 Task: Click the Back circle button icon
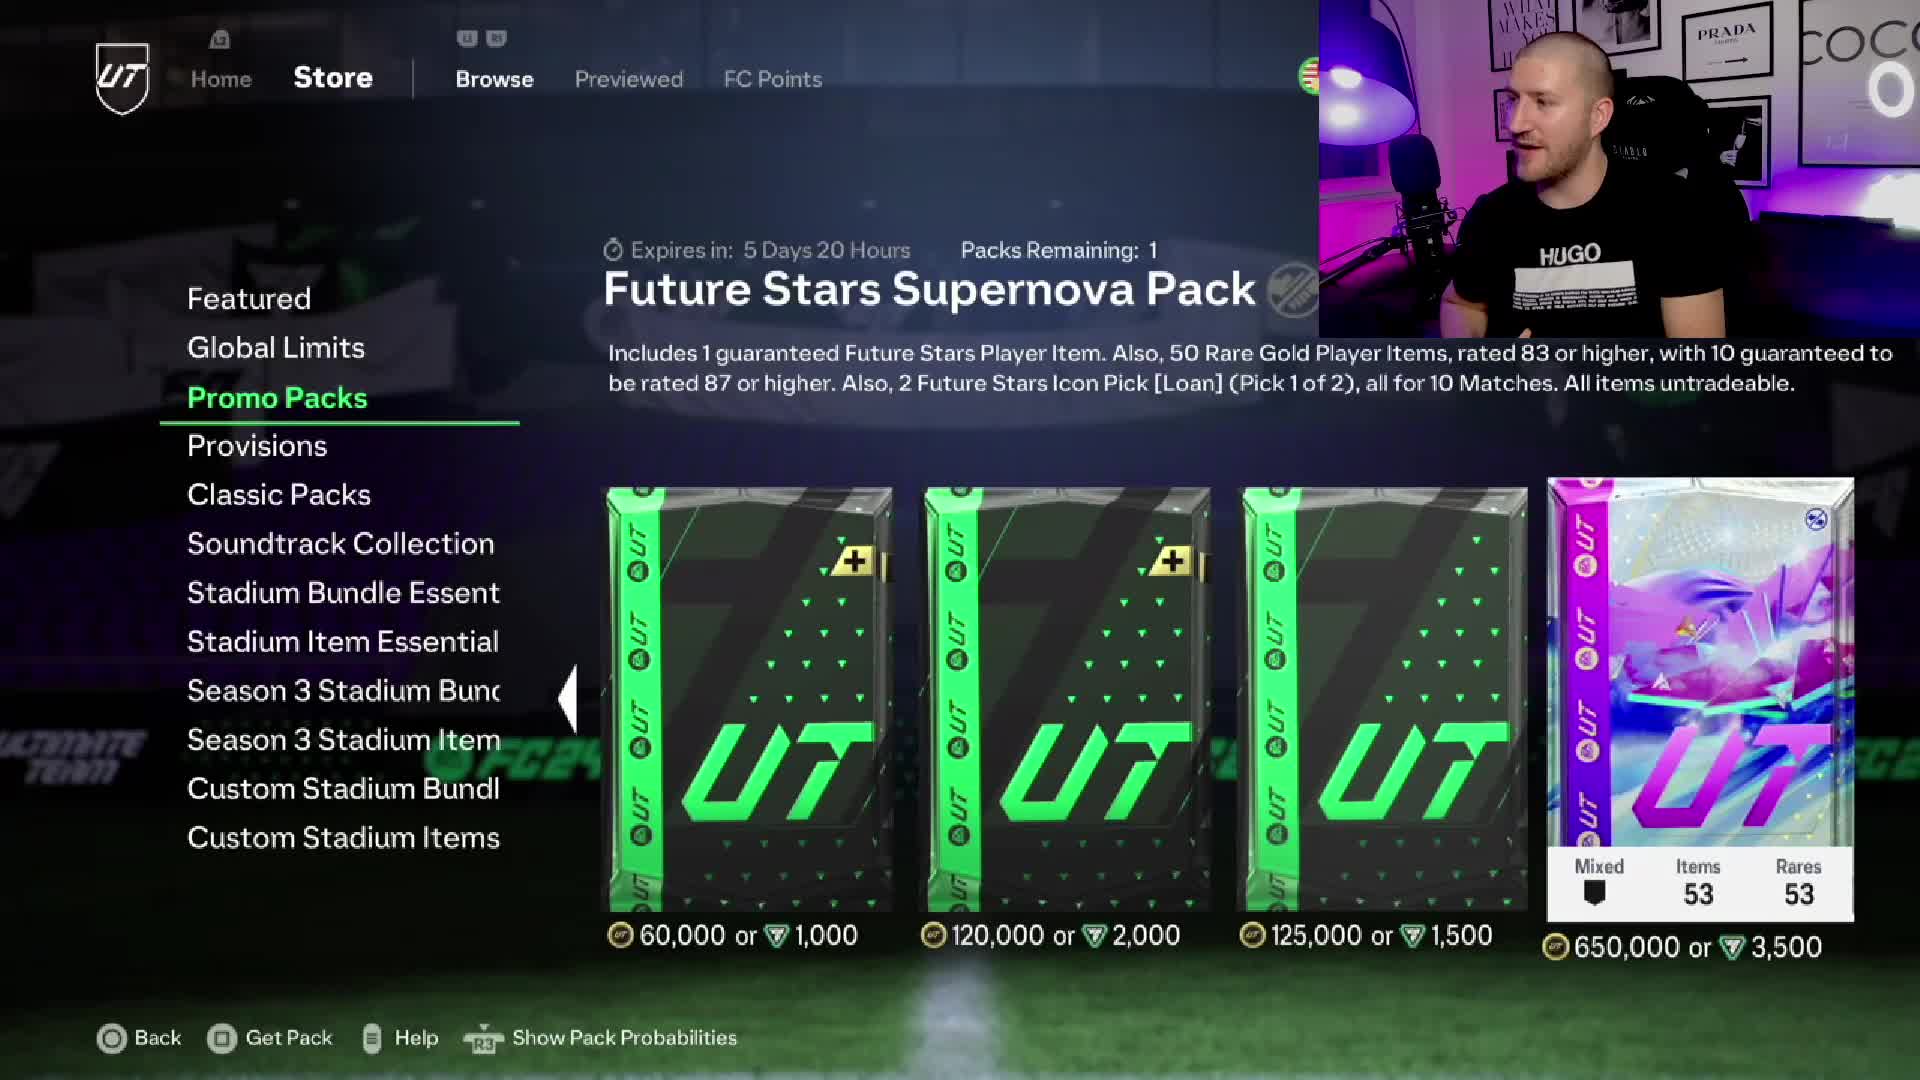pos(111,1039)
